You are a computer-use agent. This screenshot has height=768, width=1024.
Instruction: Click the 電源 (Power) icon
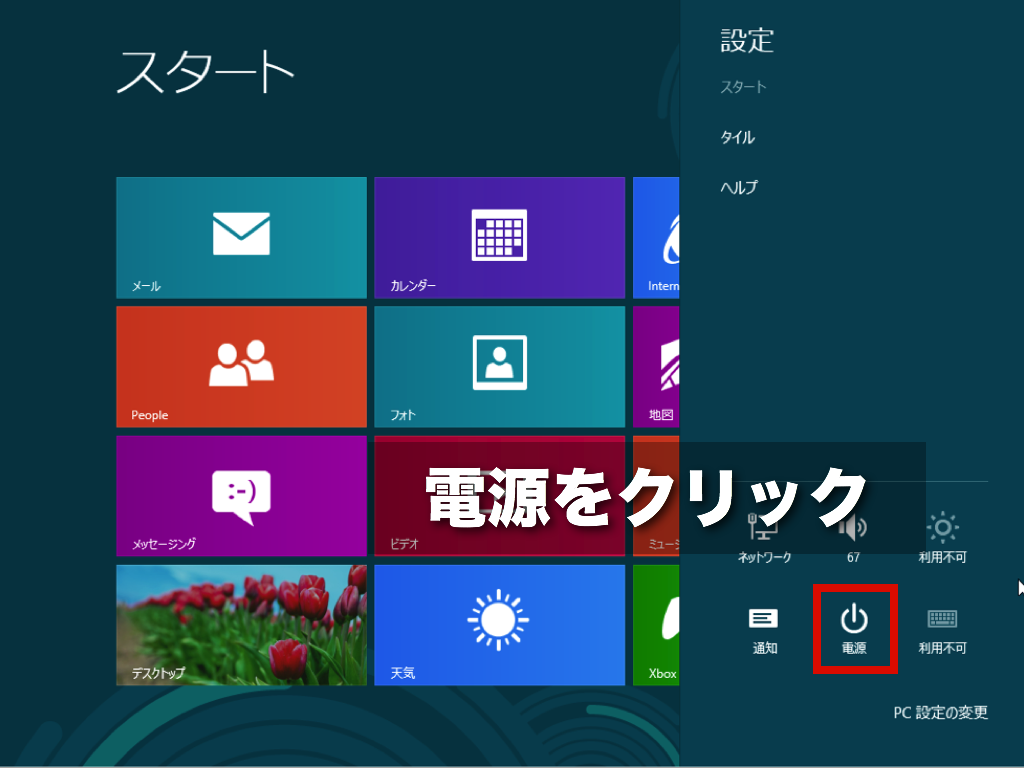point(854,628)
